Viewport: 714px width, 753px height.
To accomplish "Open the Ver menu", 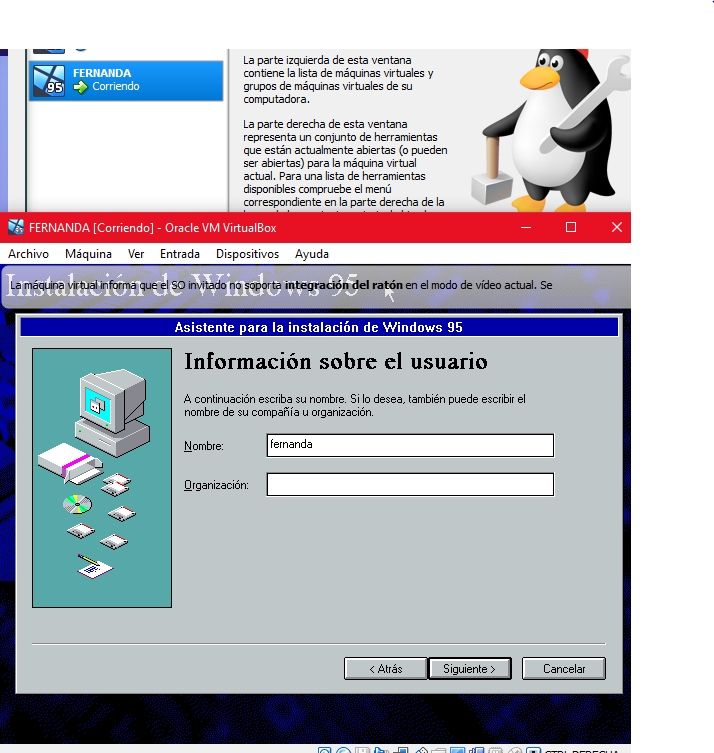I will tap(136, 254).
